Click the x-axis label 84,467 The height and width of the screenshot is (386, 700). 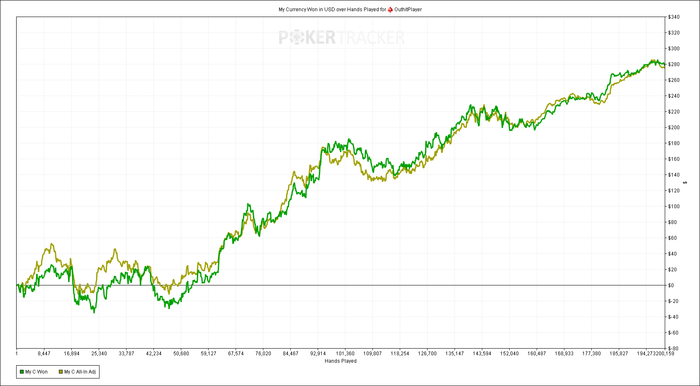291,353
